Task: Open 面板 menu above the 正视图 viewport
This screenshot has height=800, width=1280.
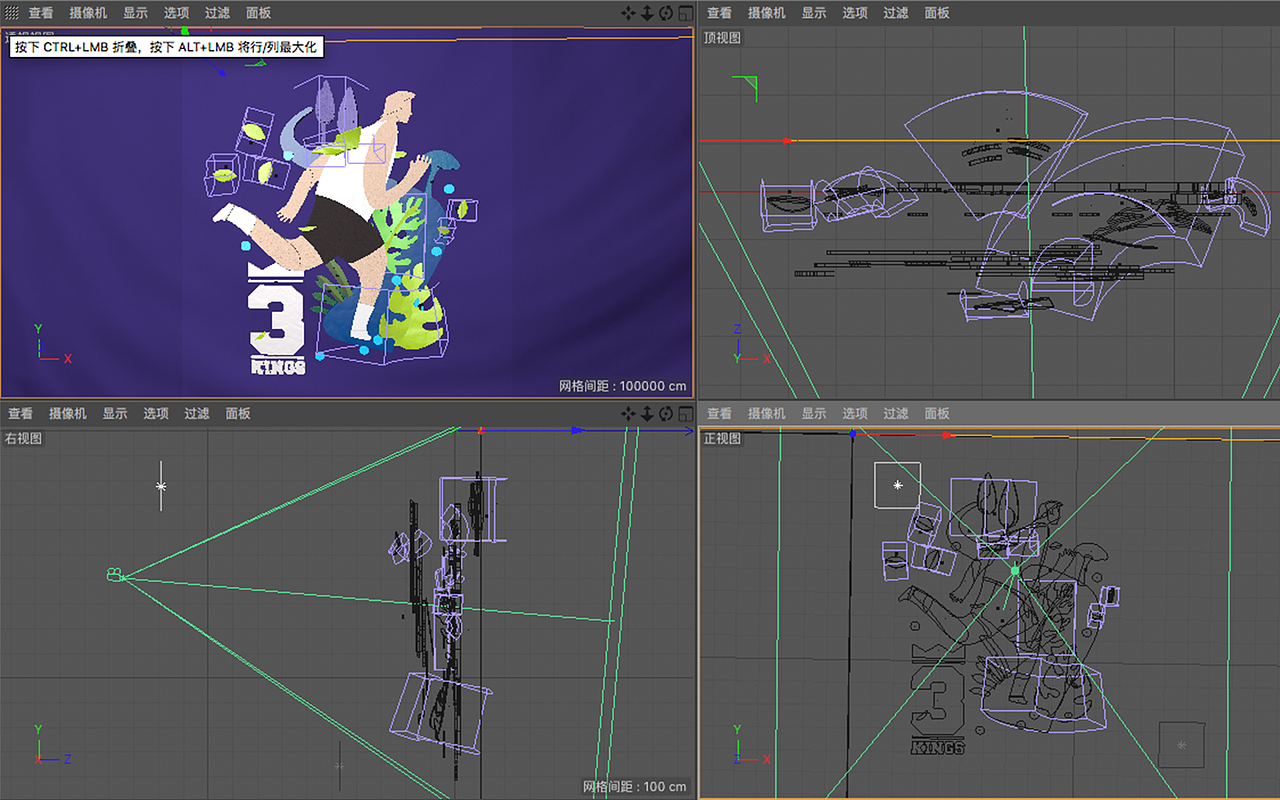Action: coord(937,413)
